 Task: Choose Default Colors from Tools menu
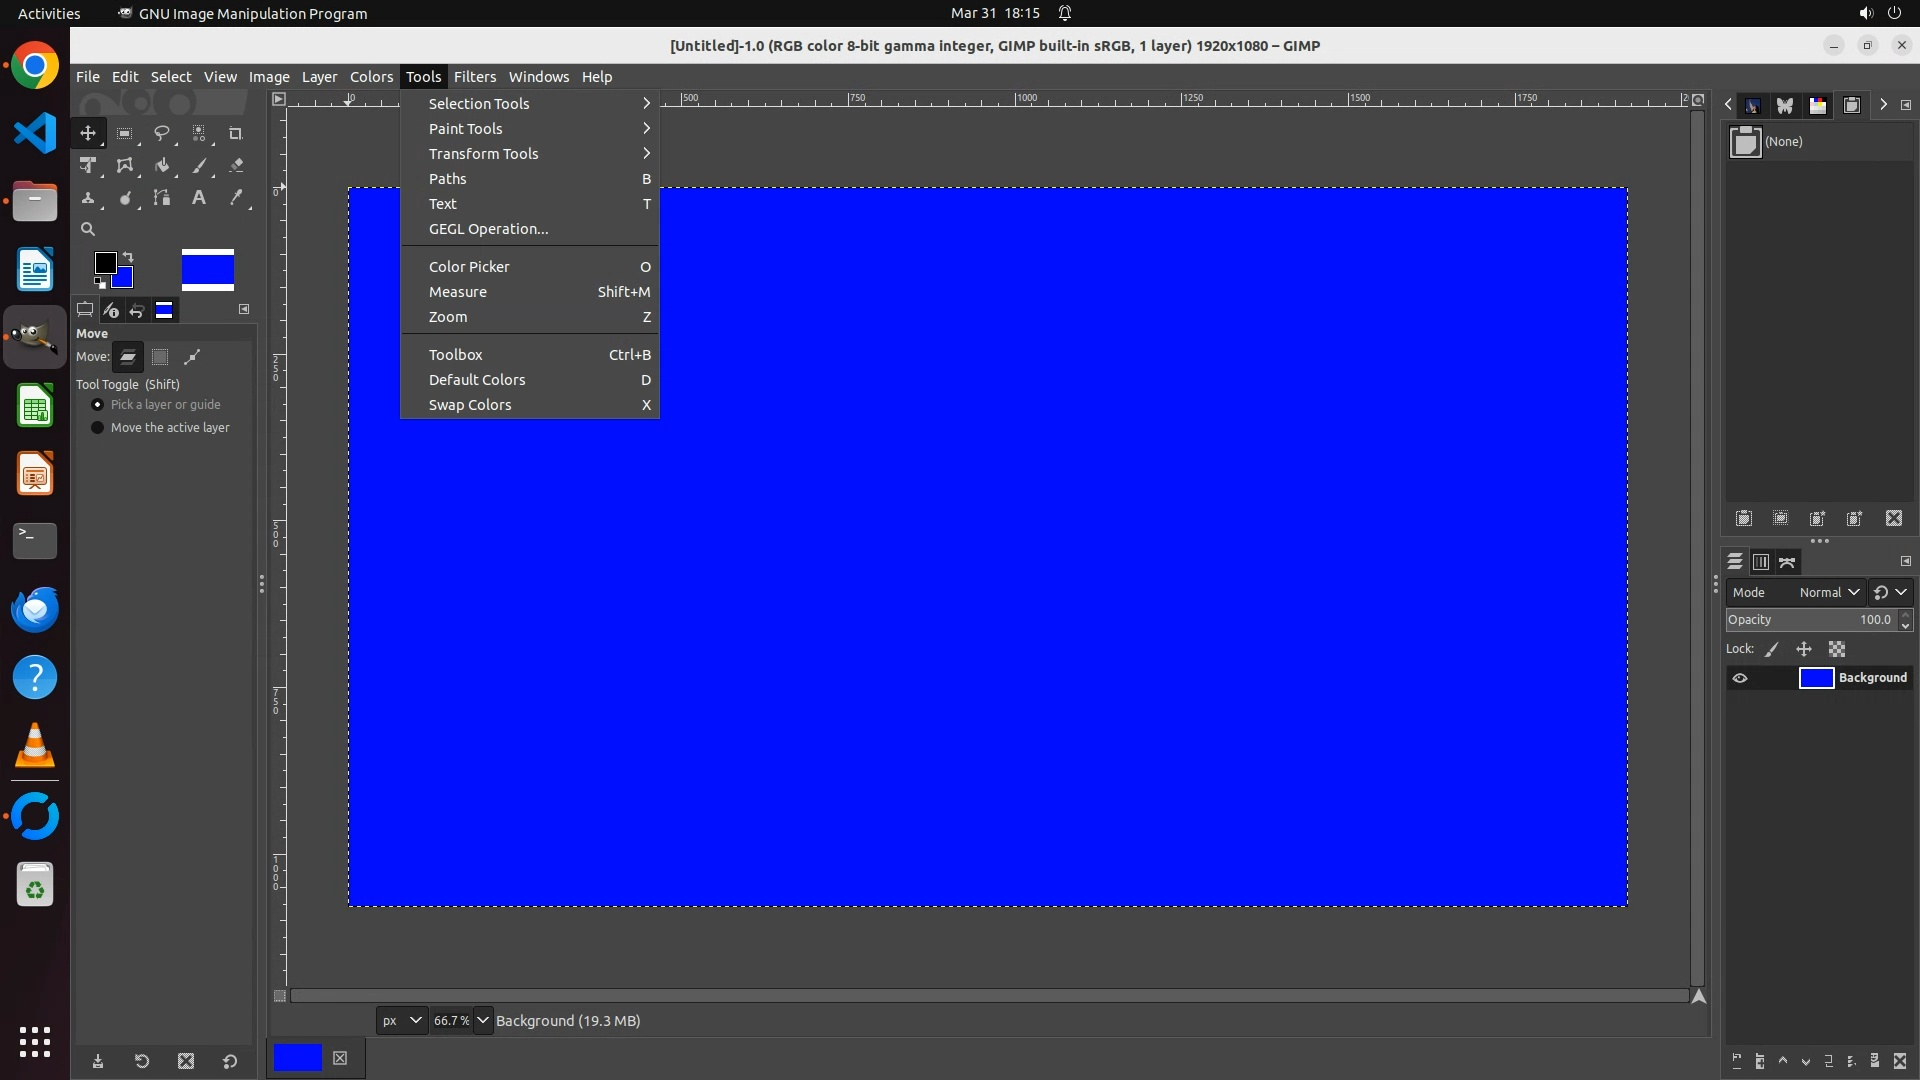[477, 380]
